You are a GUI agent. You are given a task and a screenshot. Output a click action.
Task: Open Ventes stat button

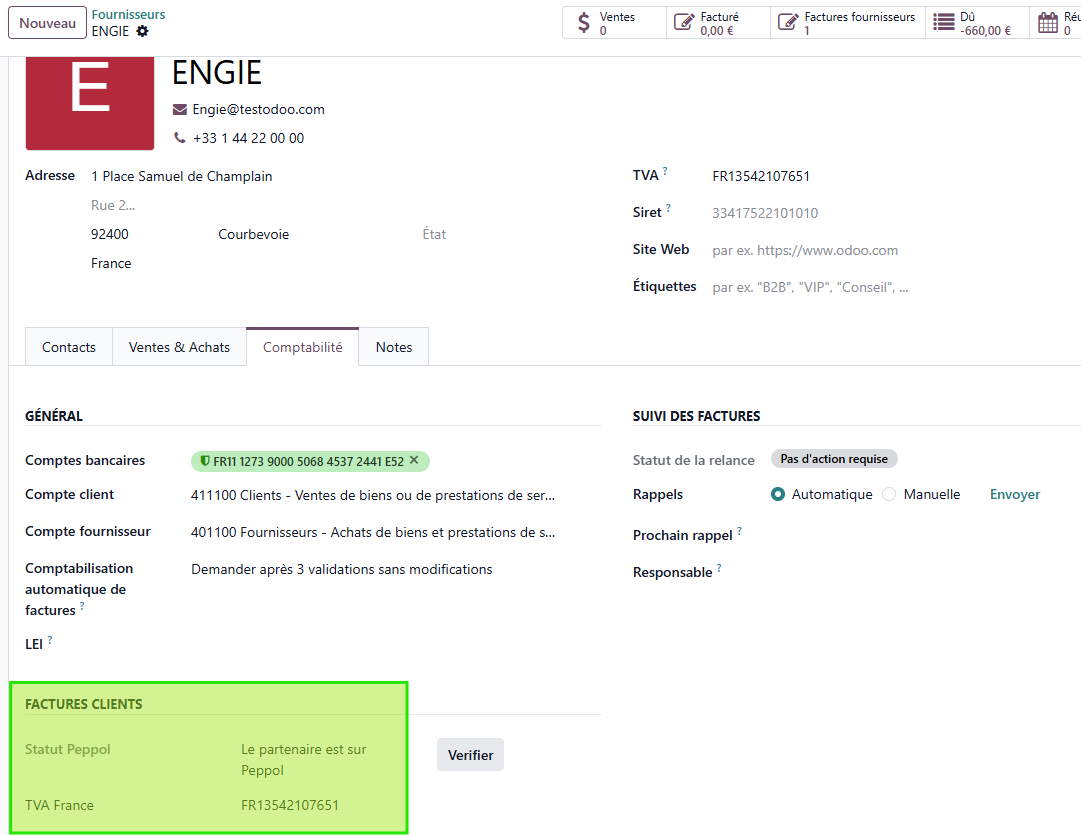coord(614,23)
